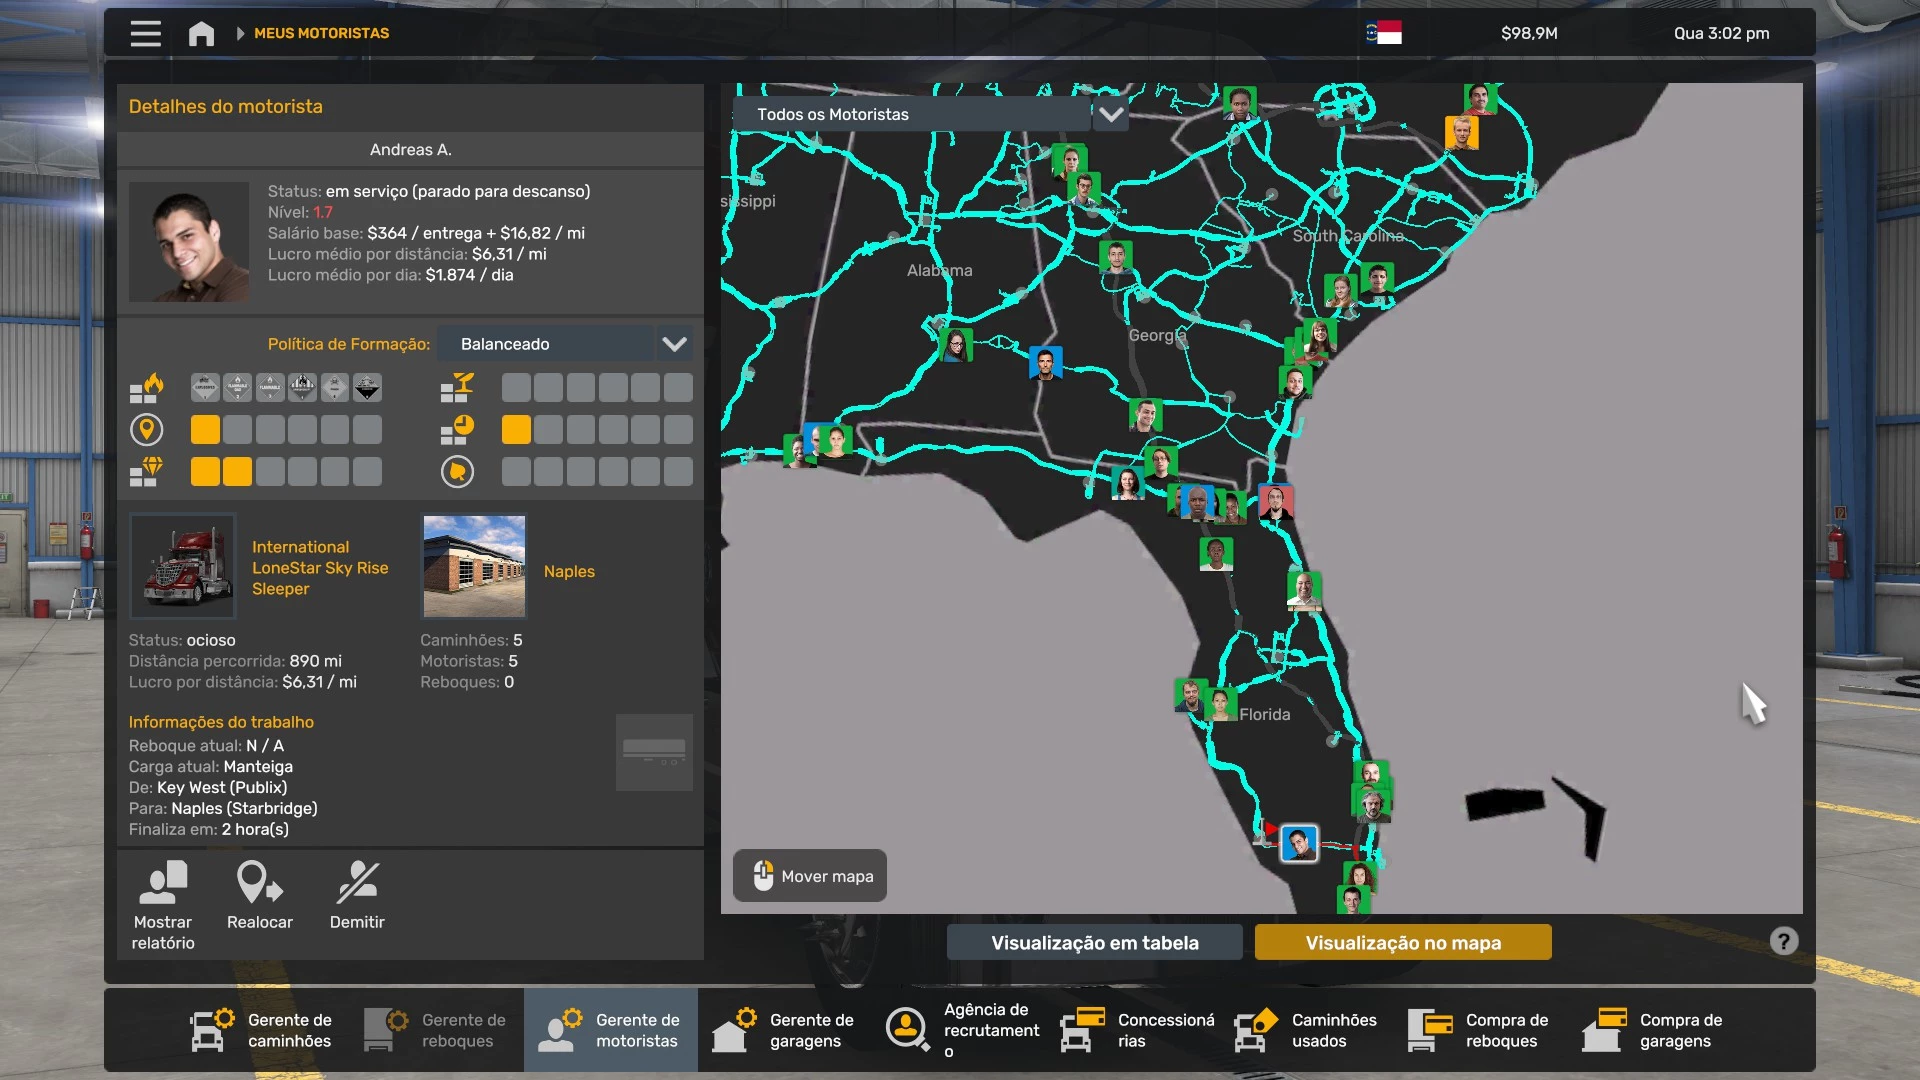Click the Balanceado dropdown arrow
This screenshot has width=1920, height=1080.
(x=674, y=344)
